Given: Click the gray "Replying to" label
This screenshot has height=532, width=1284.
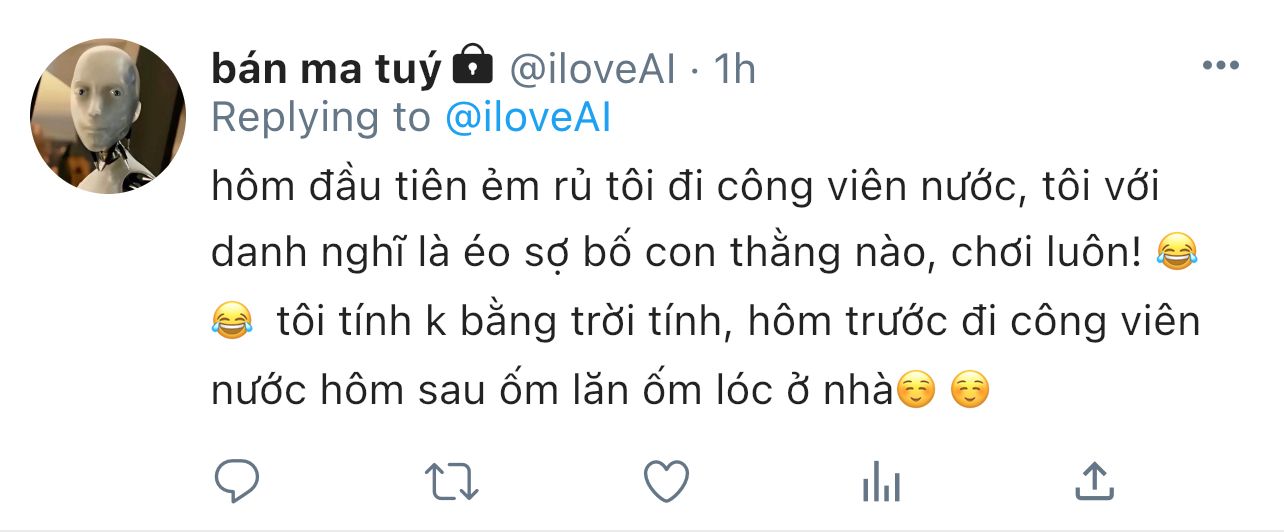Looking at the screenshot, I should point(320,118).
